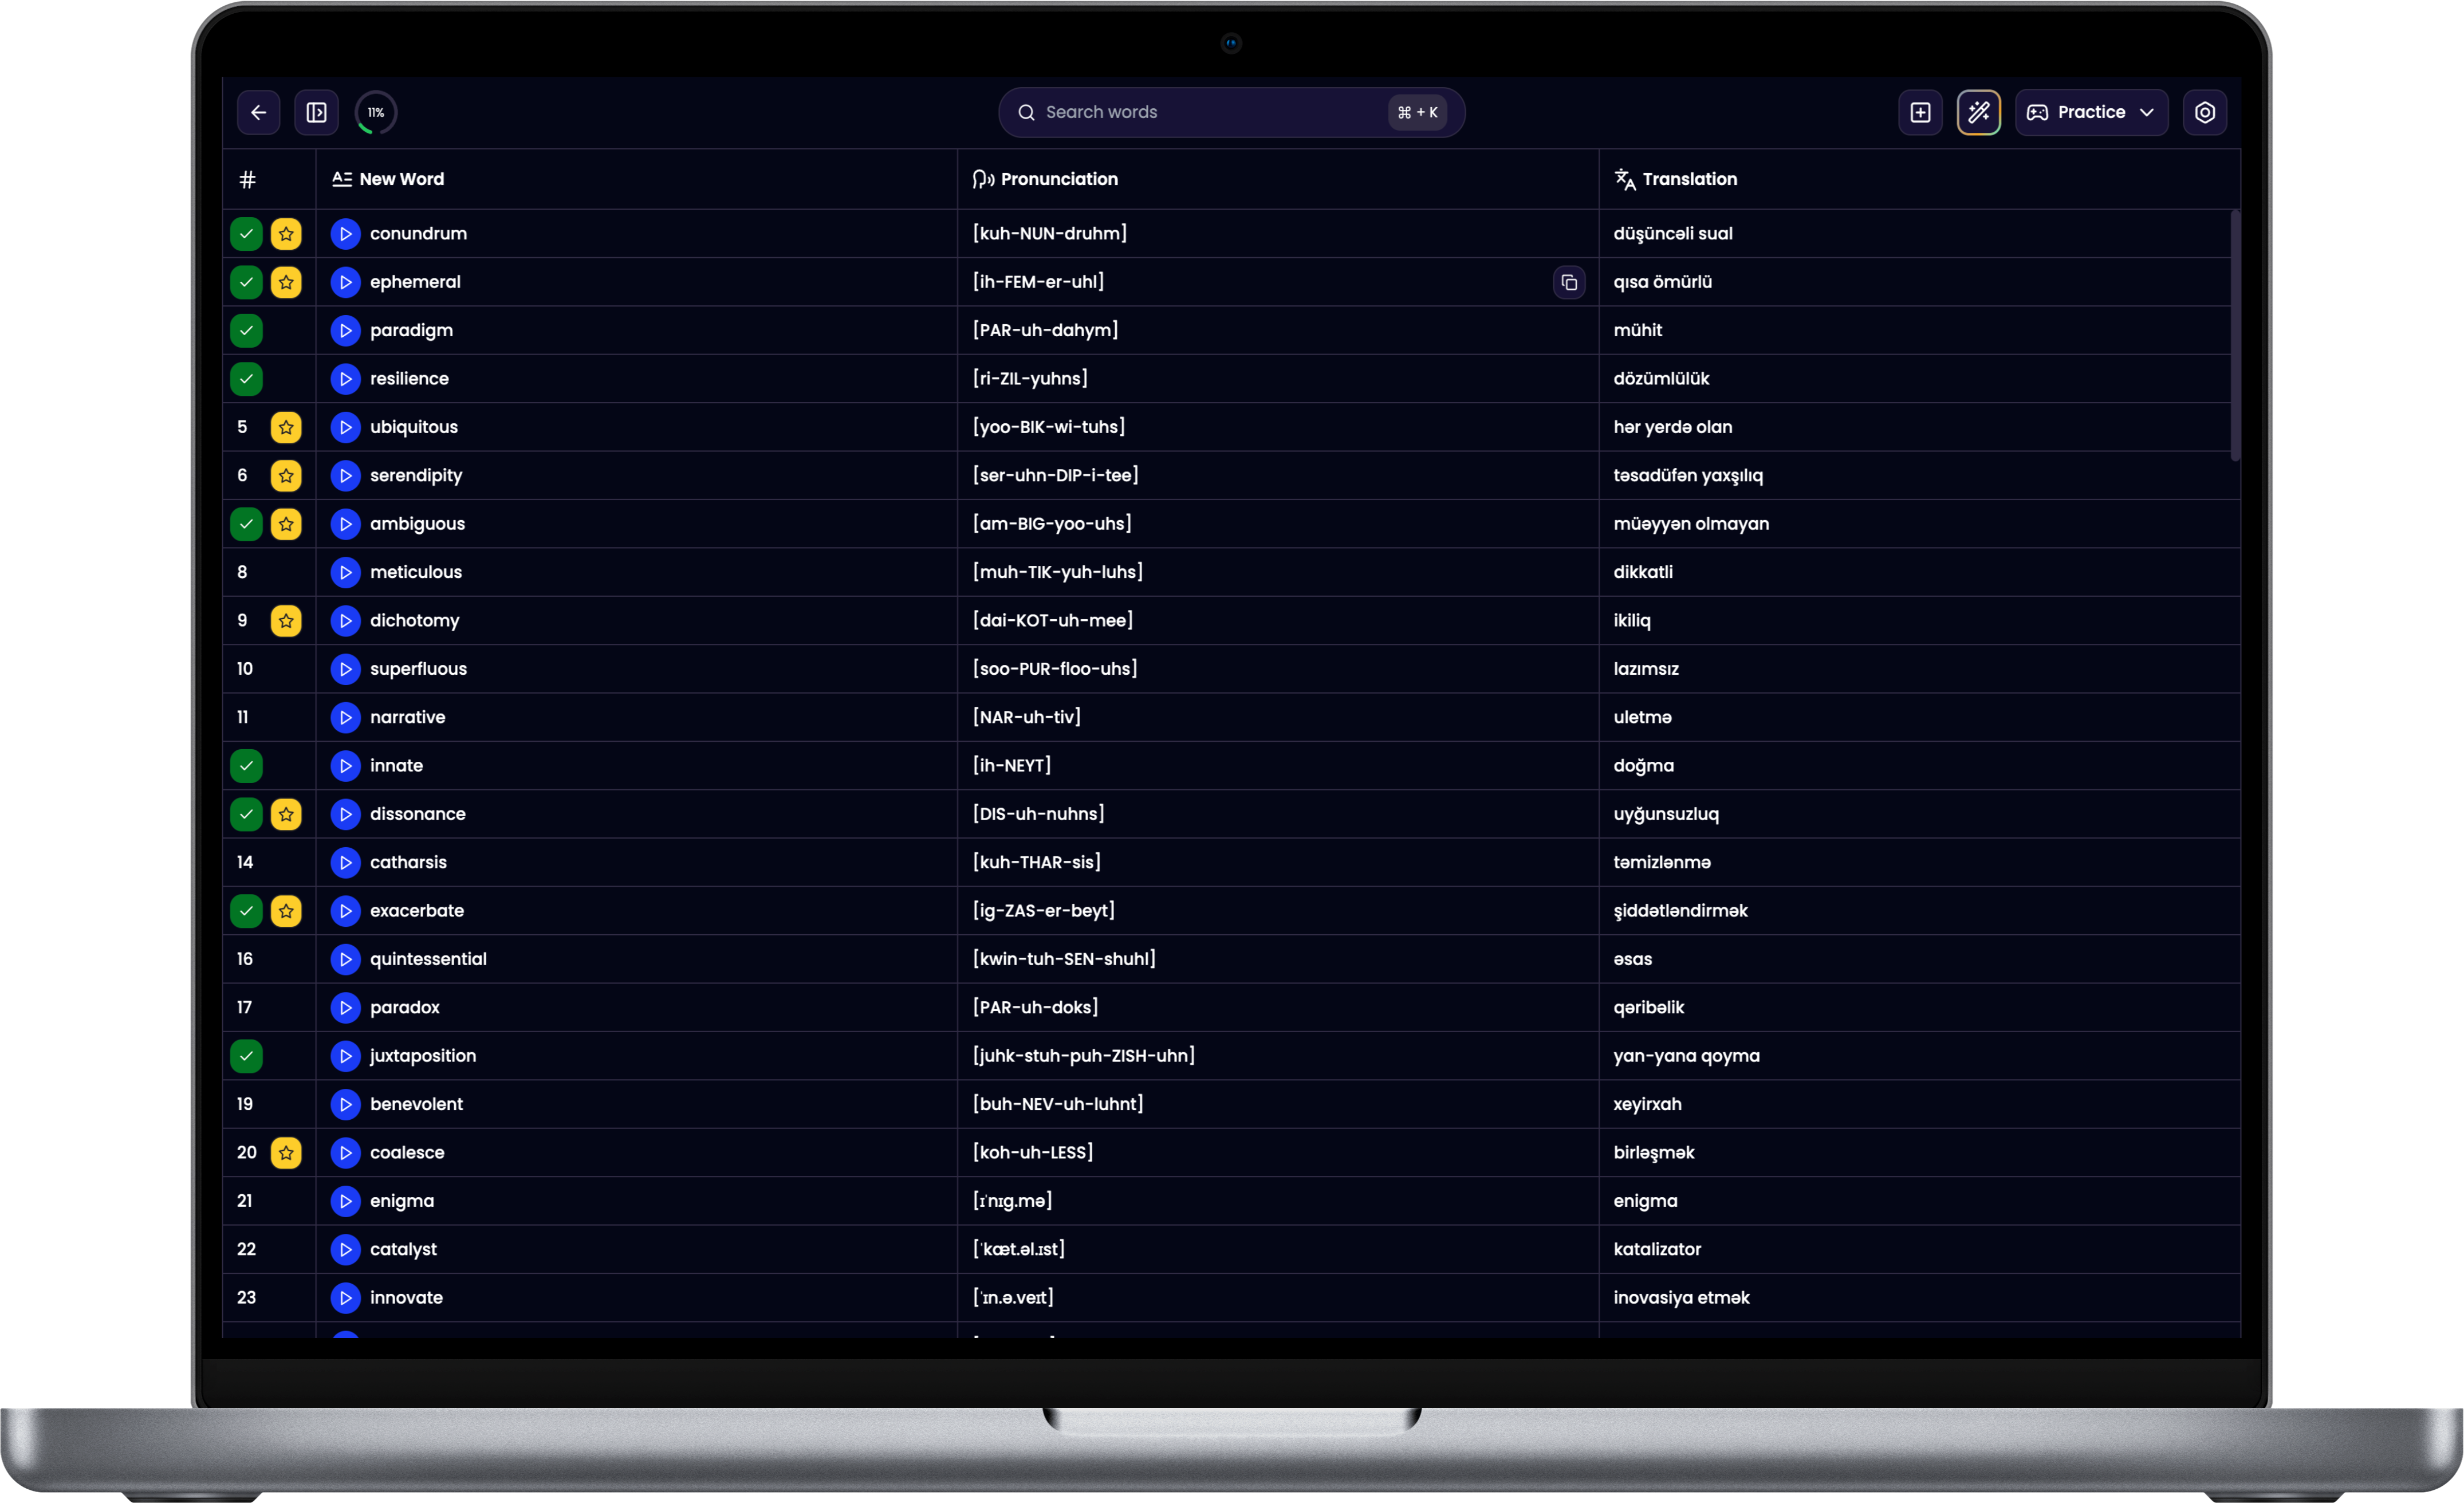
Task: Unstar the ubiquitous word
Action: point(286,427)
